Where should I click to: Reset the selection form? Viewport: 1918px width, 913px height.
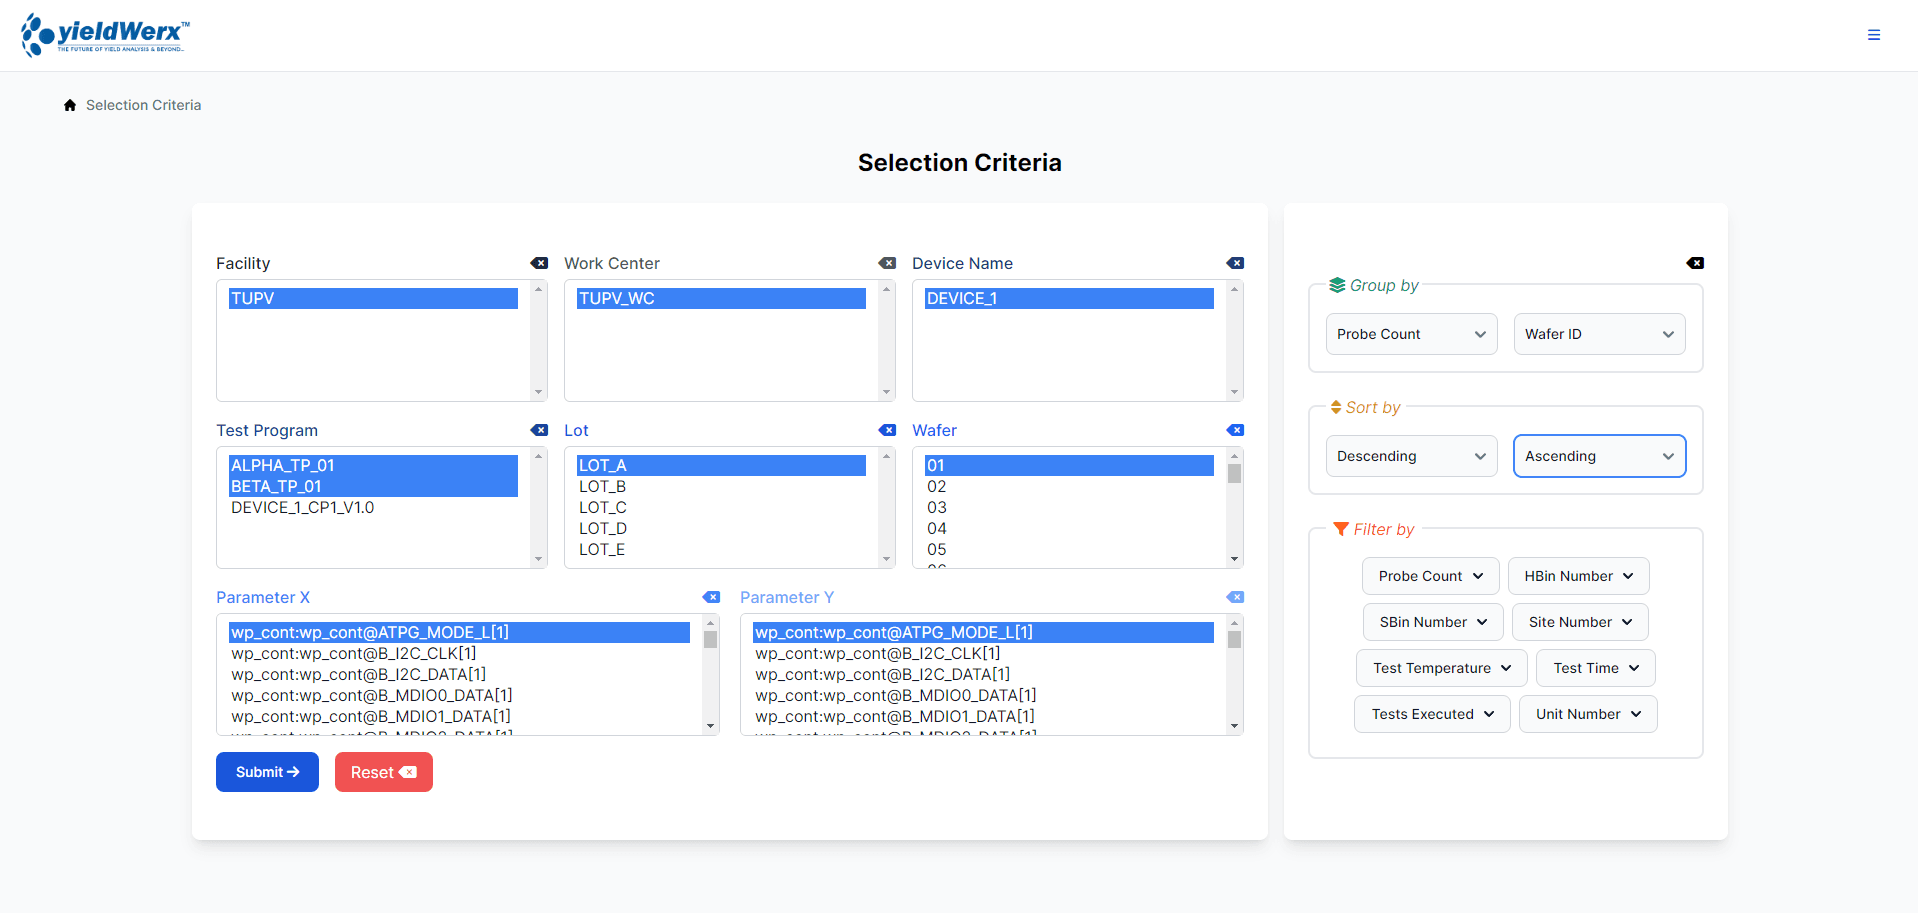point(384,772)
